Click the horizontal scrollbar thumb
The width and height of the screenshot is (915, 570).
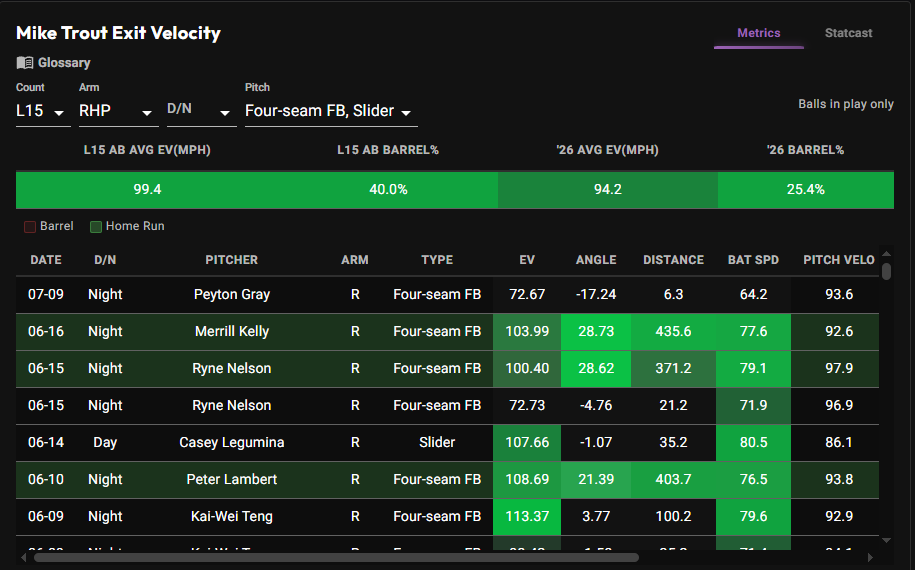tap(336, 557)
